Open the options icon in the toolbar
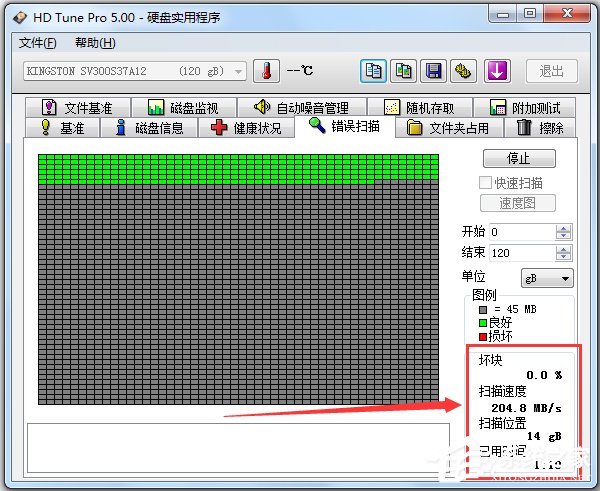This screenshot has height=491, width=600. [x=464, y=71]
